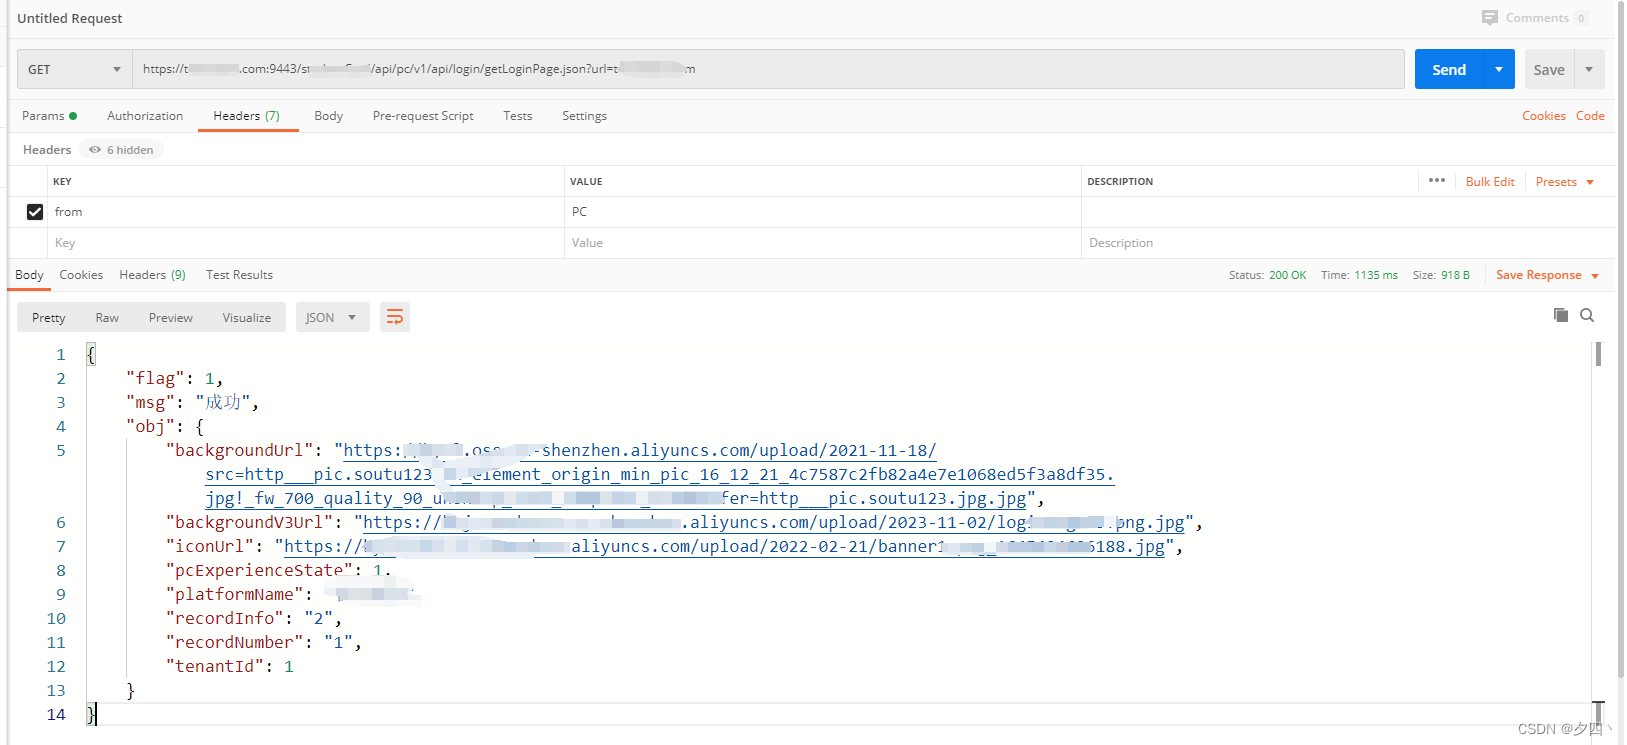The height and width of the screenshot is (745, 1627).
Task: Open the Code snippet link
Action: point(1590,116)
